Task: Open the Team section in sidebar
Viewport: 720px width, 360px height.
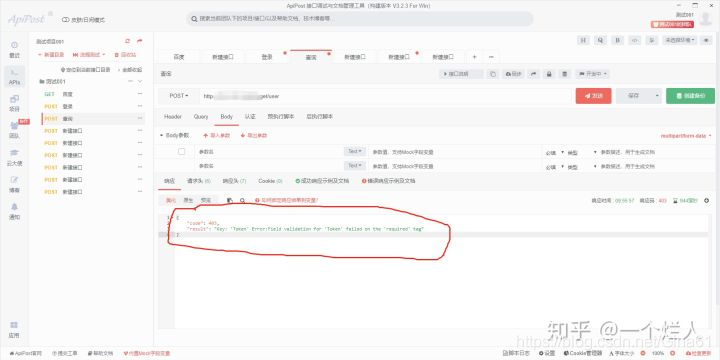Action: pos(14,130)
